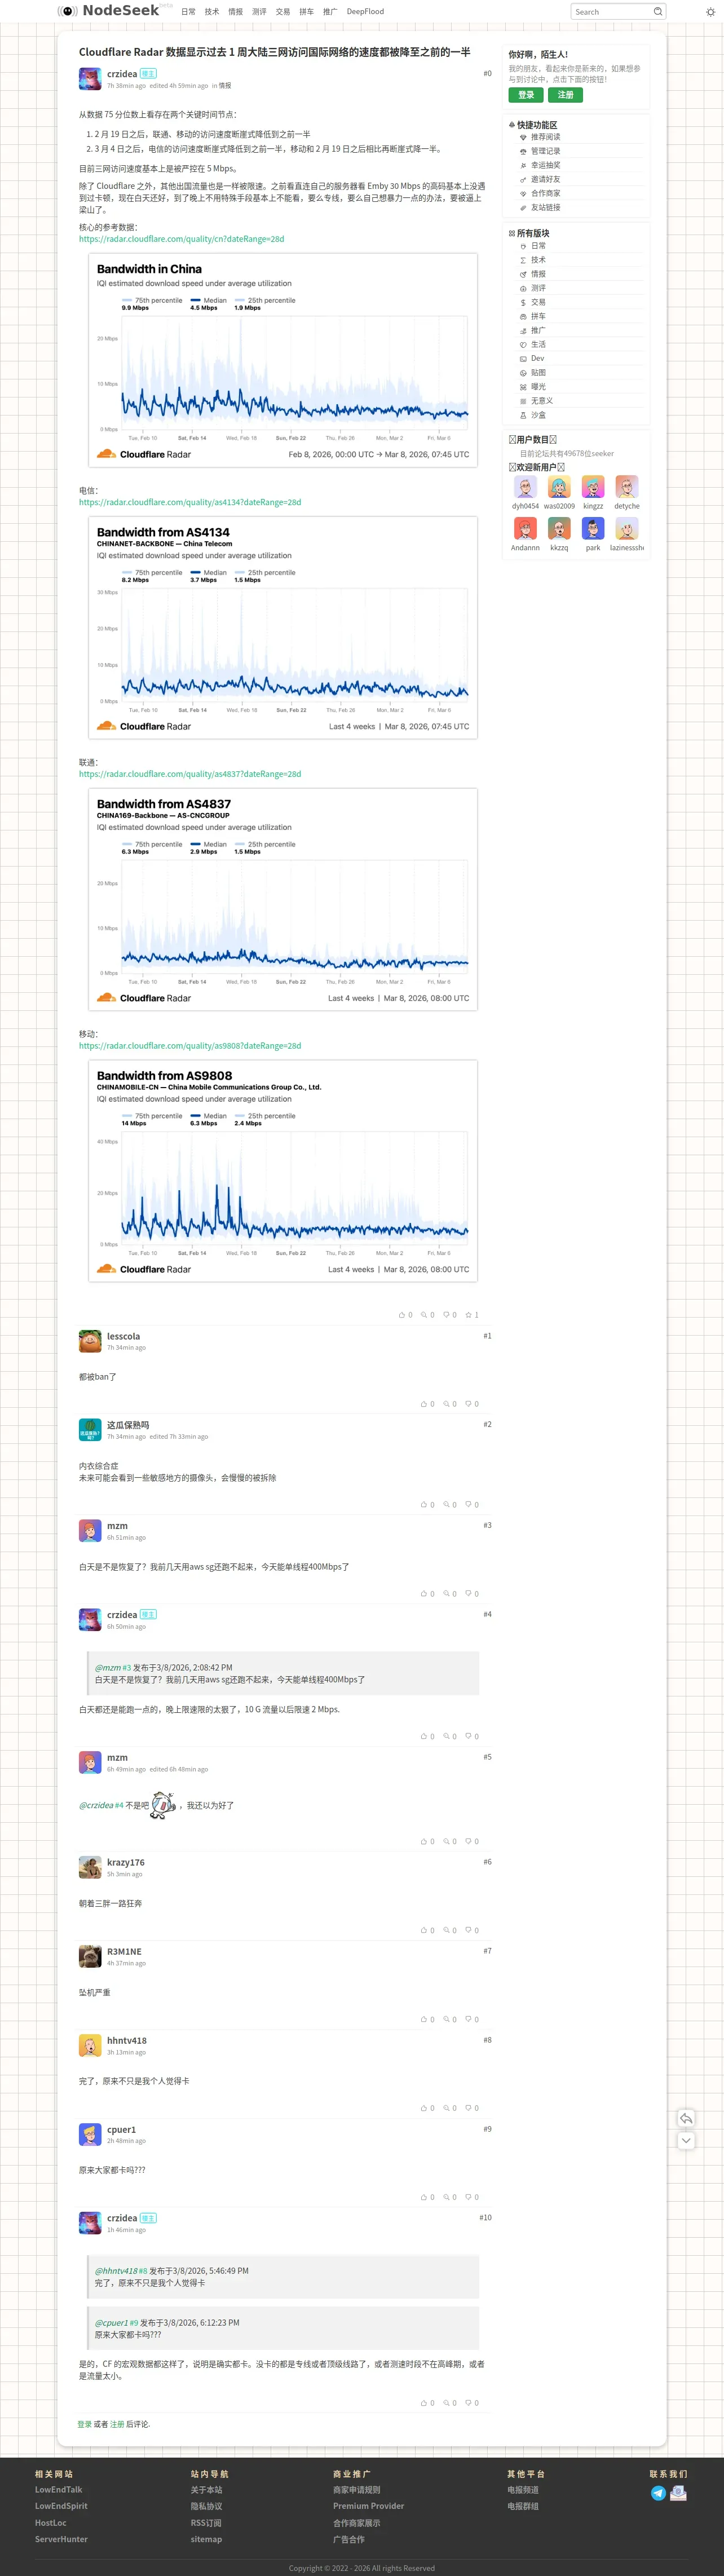The height and width of the screenshot is (2576, 724).
Task: Open 交易 in the top navigation
Action: click(283, 12)
